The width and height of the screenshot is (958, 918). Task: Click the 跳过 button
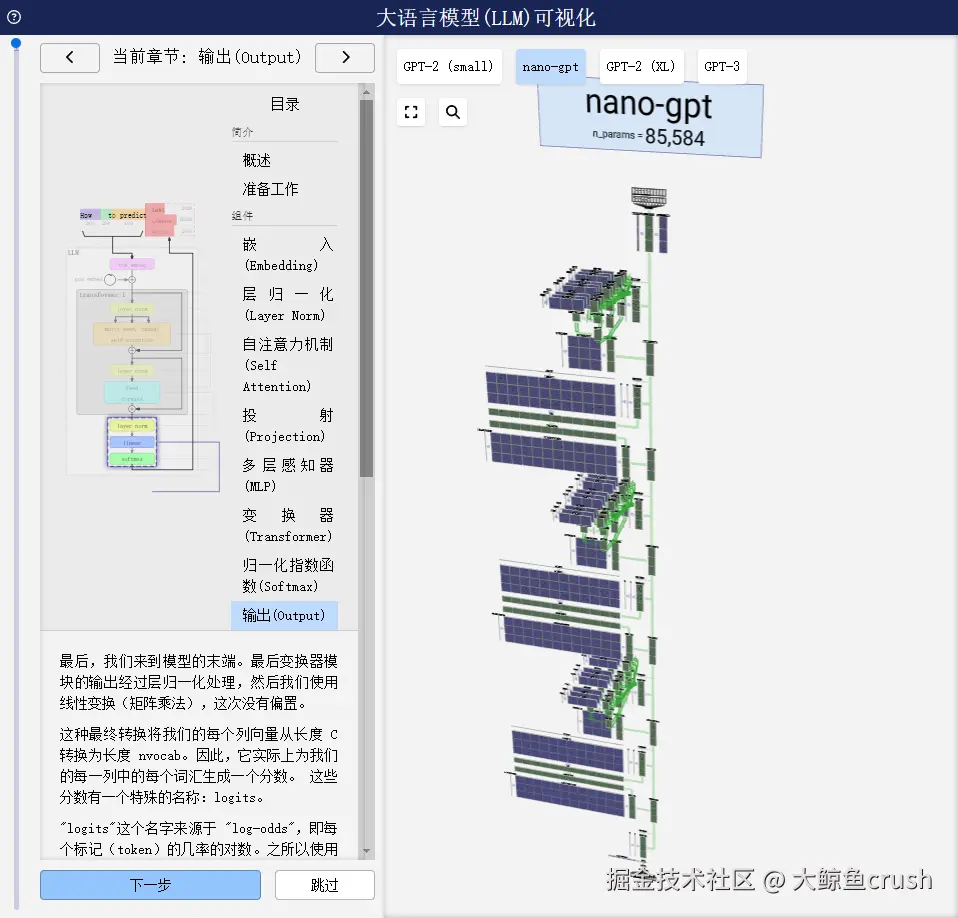coord(324,885)
